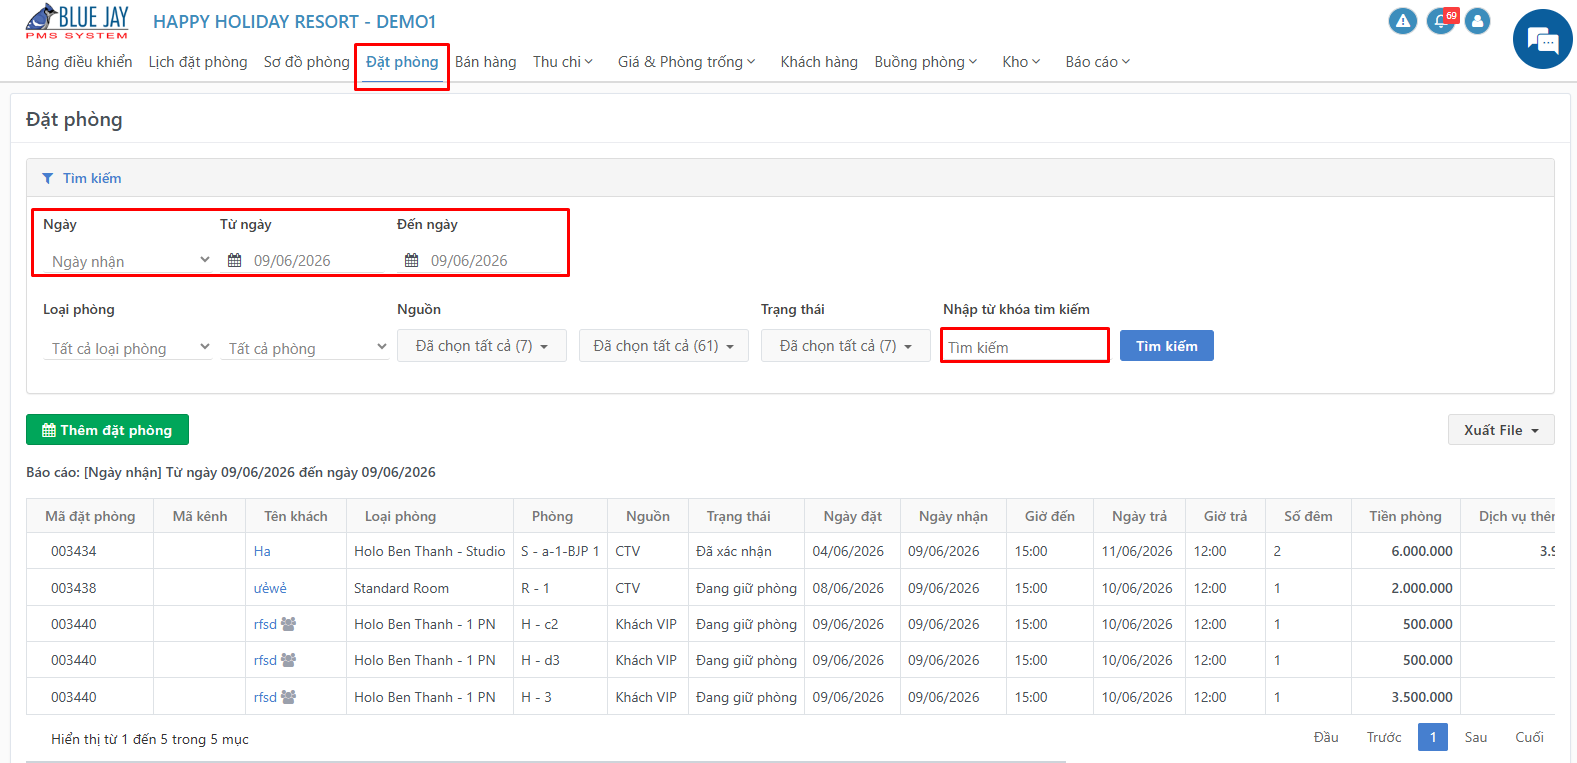This screenshot has width=1577, height=763.
Task: Open Khách hàng page
Action: pyautogui.click(x=819, y=62)
